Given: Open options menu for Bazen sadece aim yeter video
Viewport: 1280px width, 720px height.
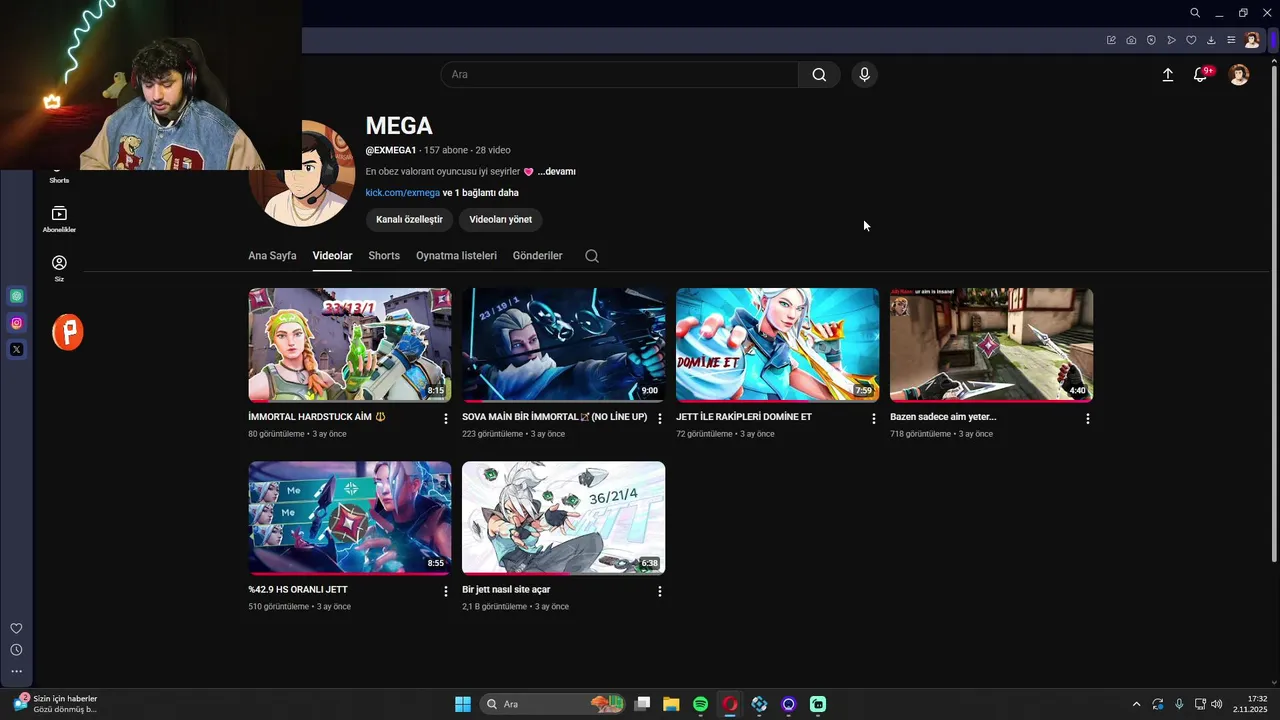Looking at the screenshot, I should (x=1088, y=419).
